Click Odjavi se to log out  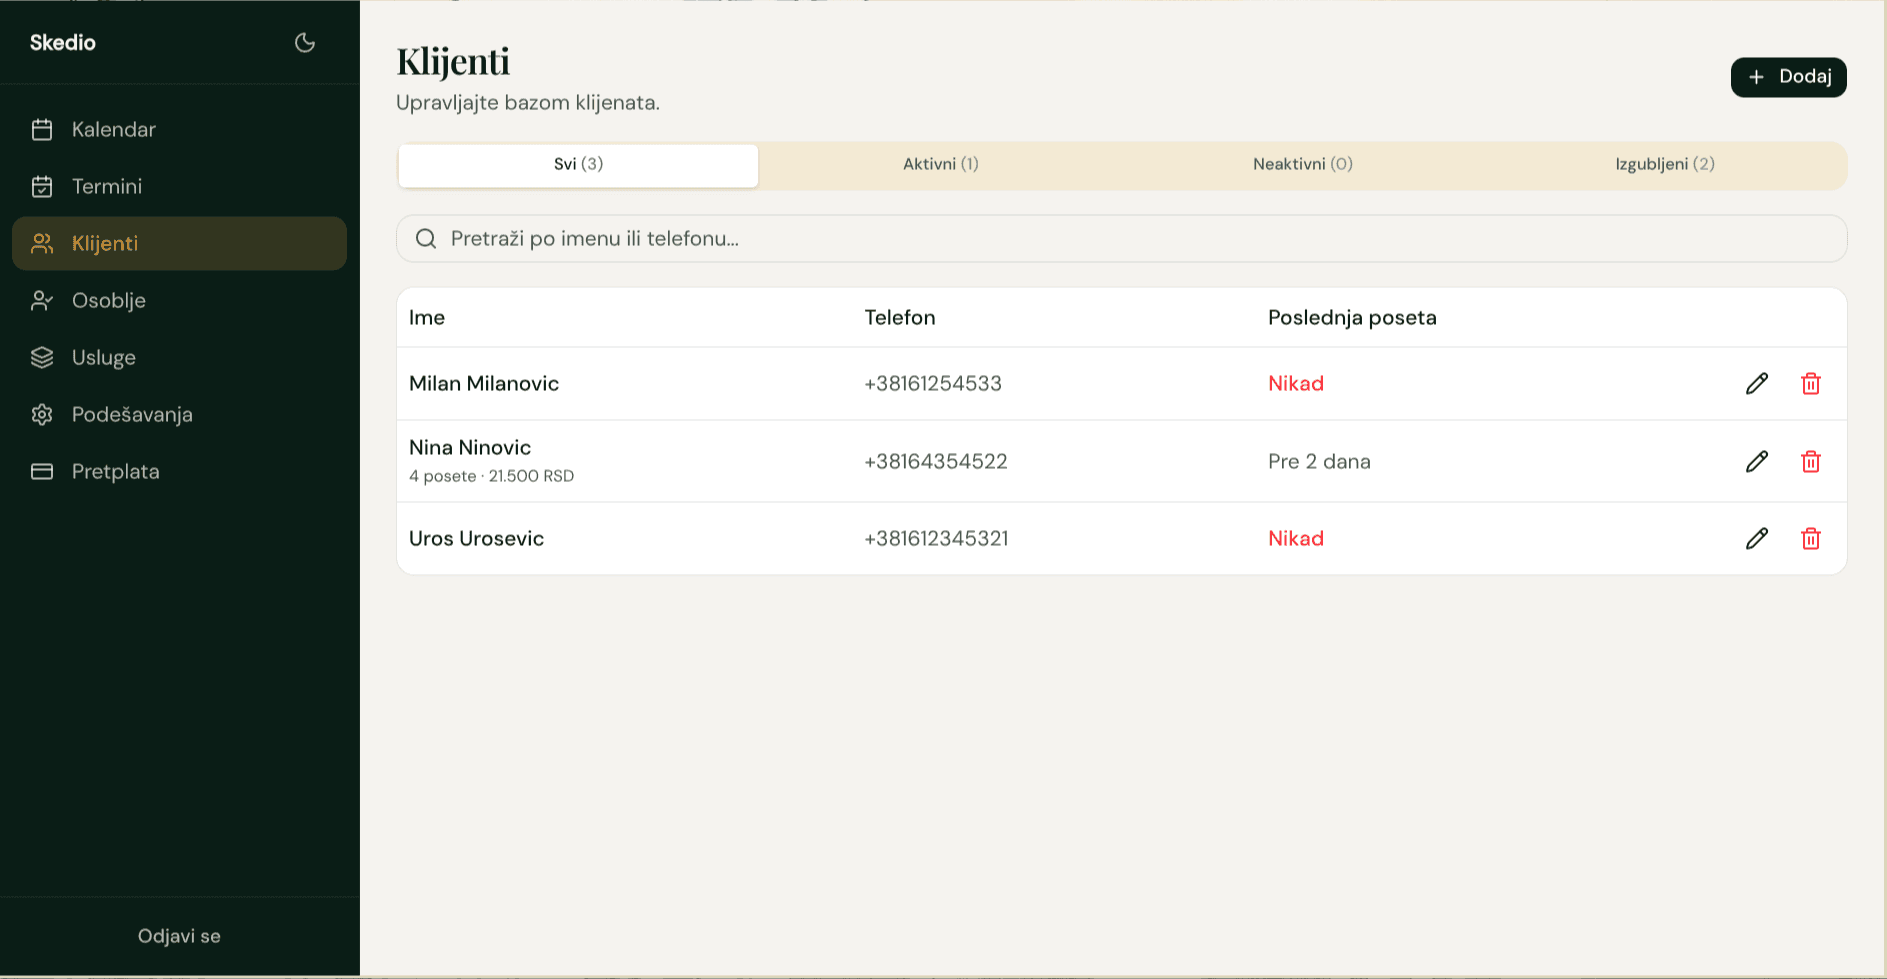pyautogui.click(x=179, y=936)
